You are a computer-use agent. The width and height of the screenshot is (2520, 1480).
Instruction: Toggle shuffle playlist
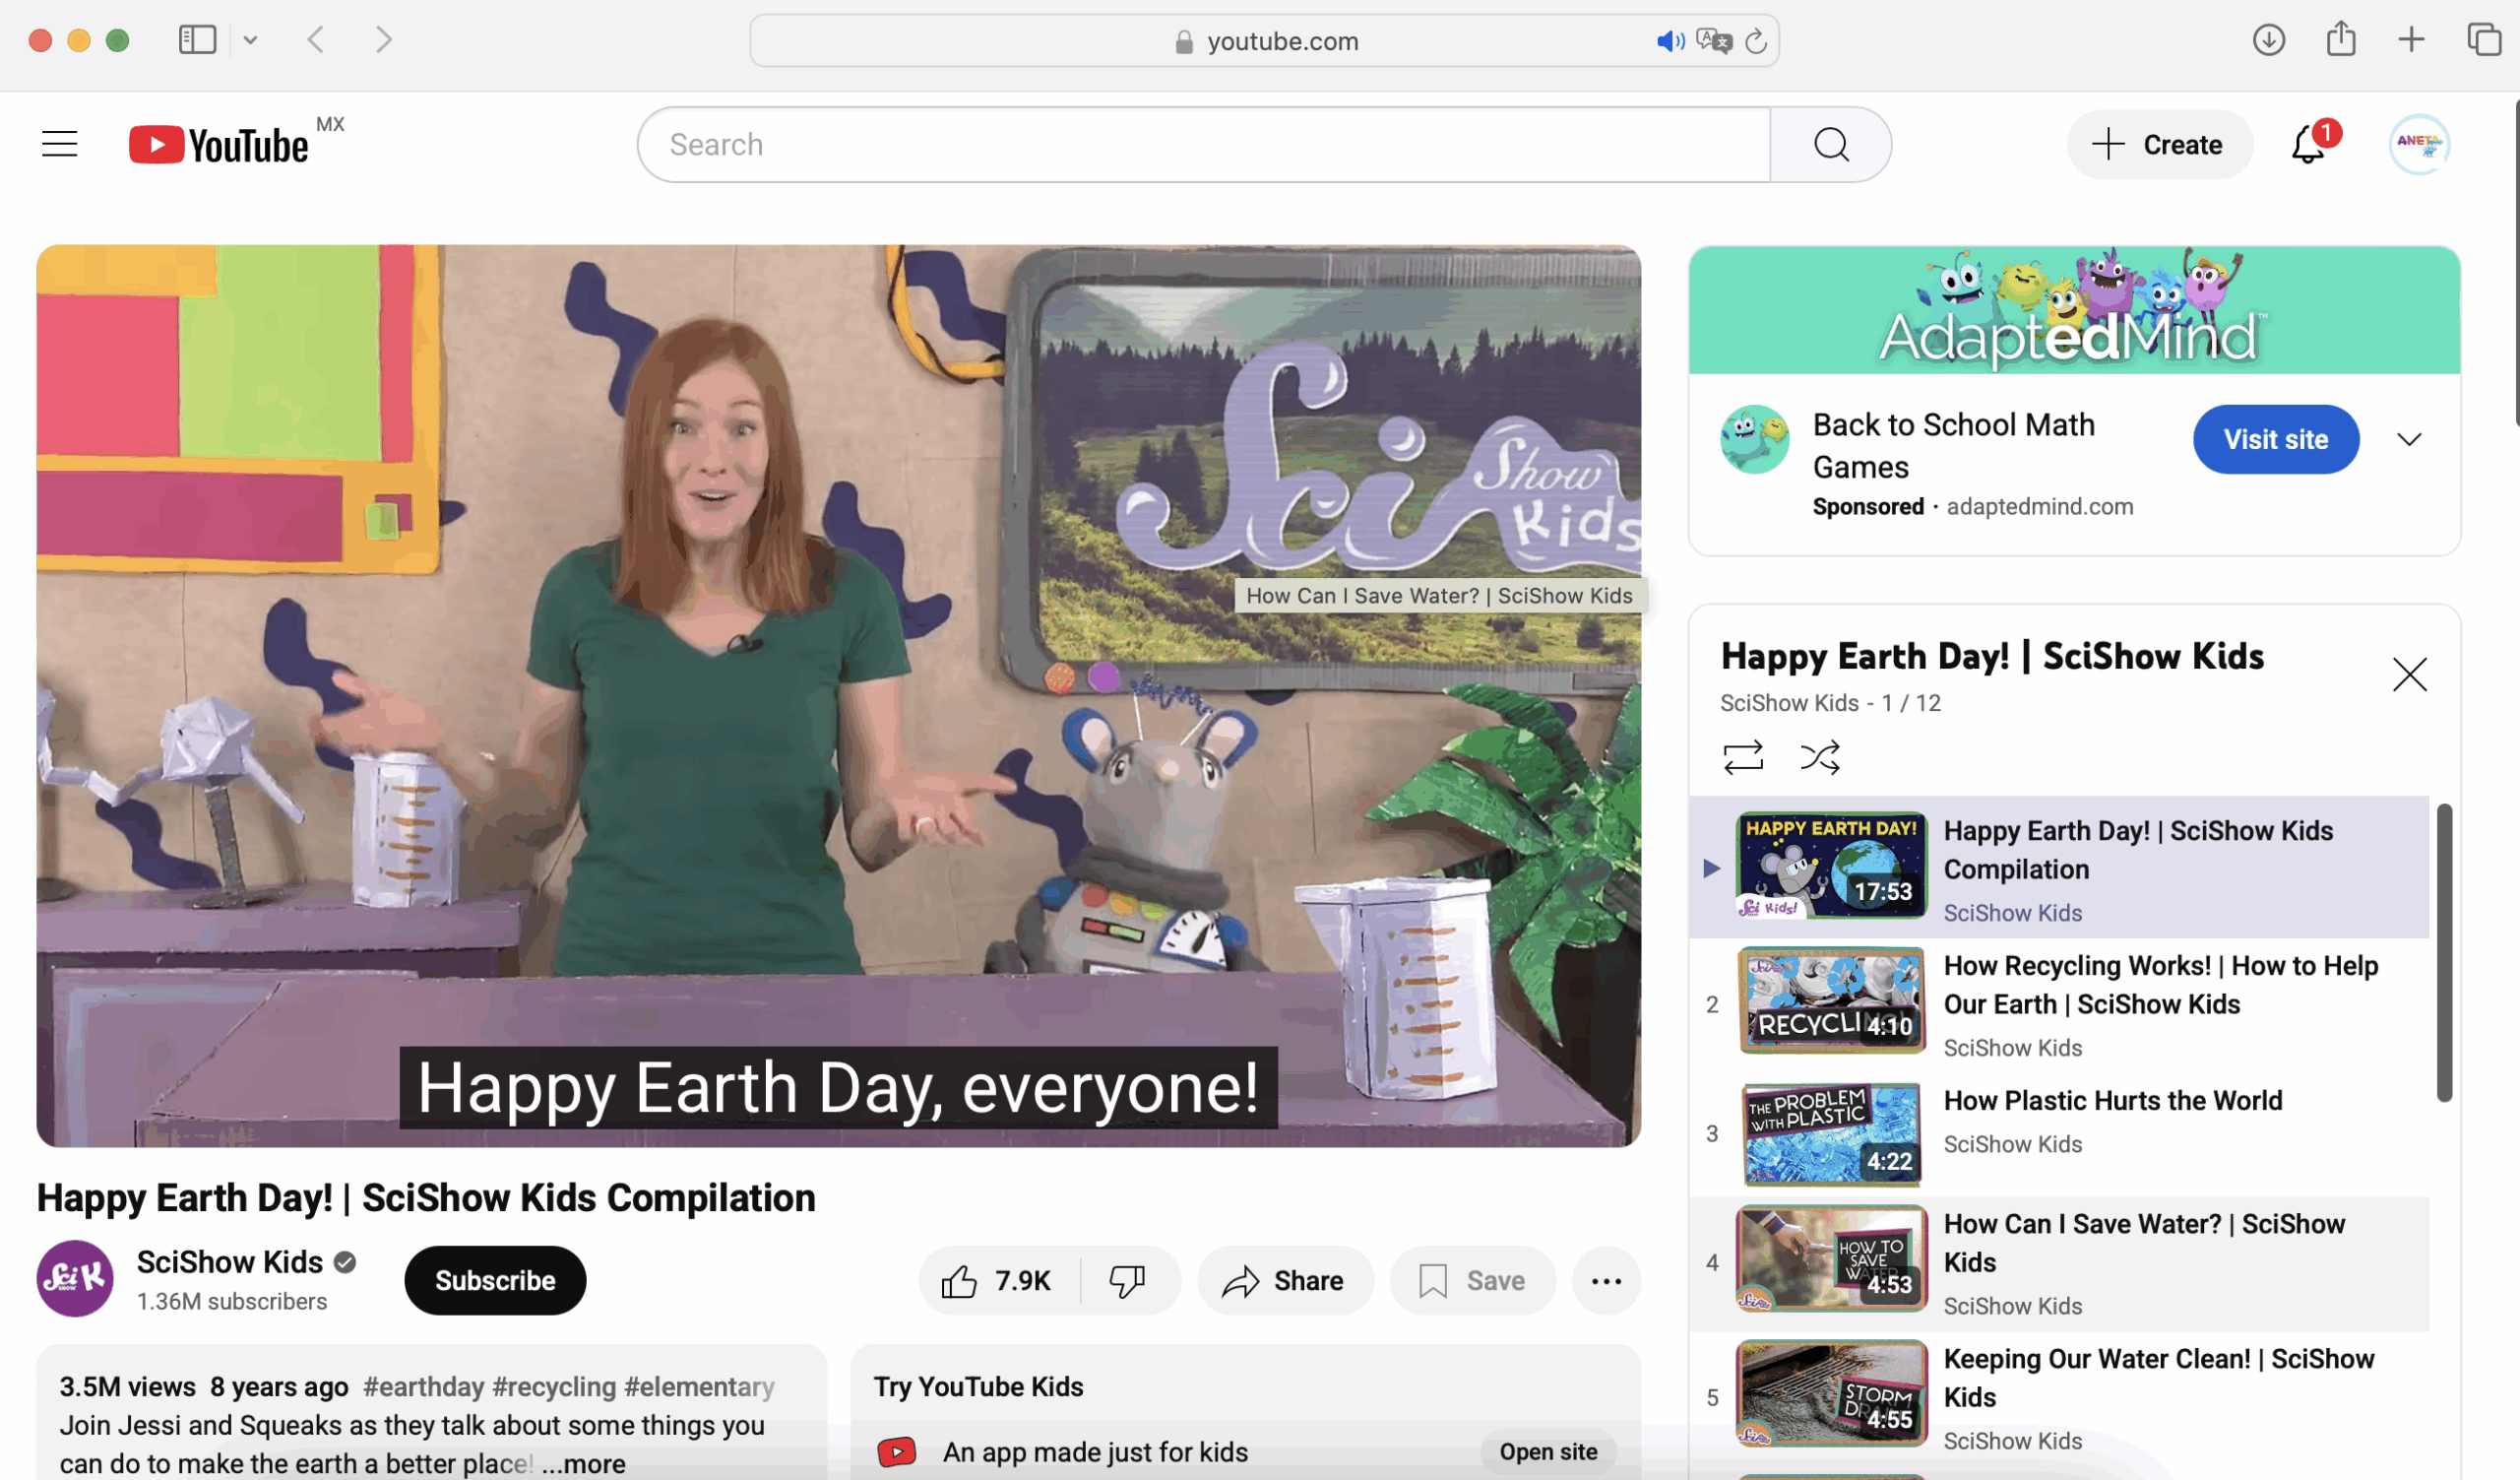(1820, 757)
